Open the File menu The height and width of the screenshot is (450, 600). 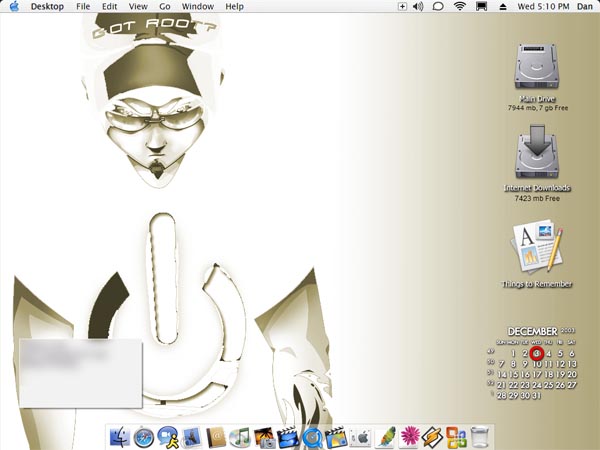pyautogui.click(x=83, y=7)
